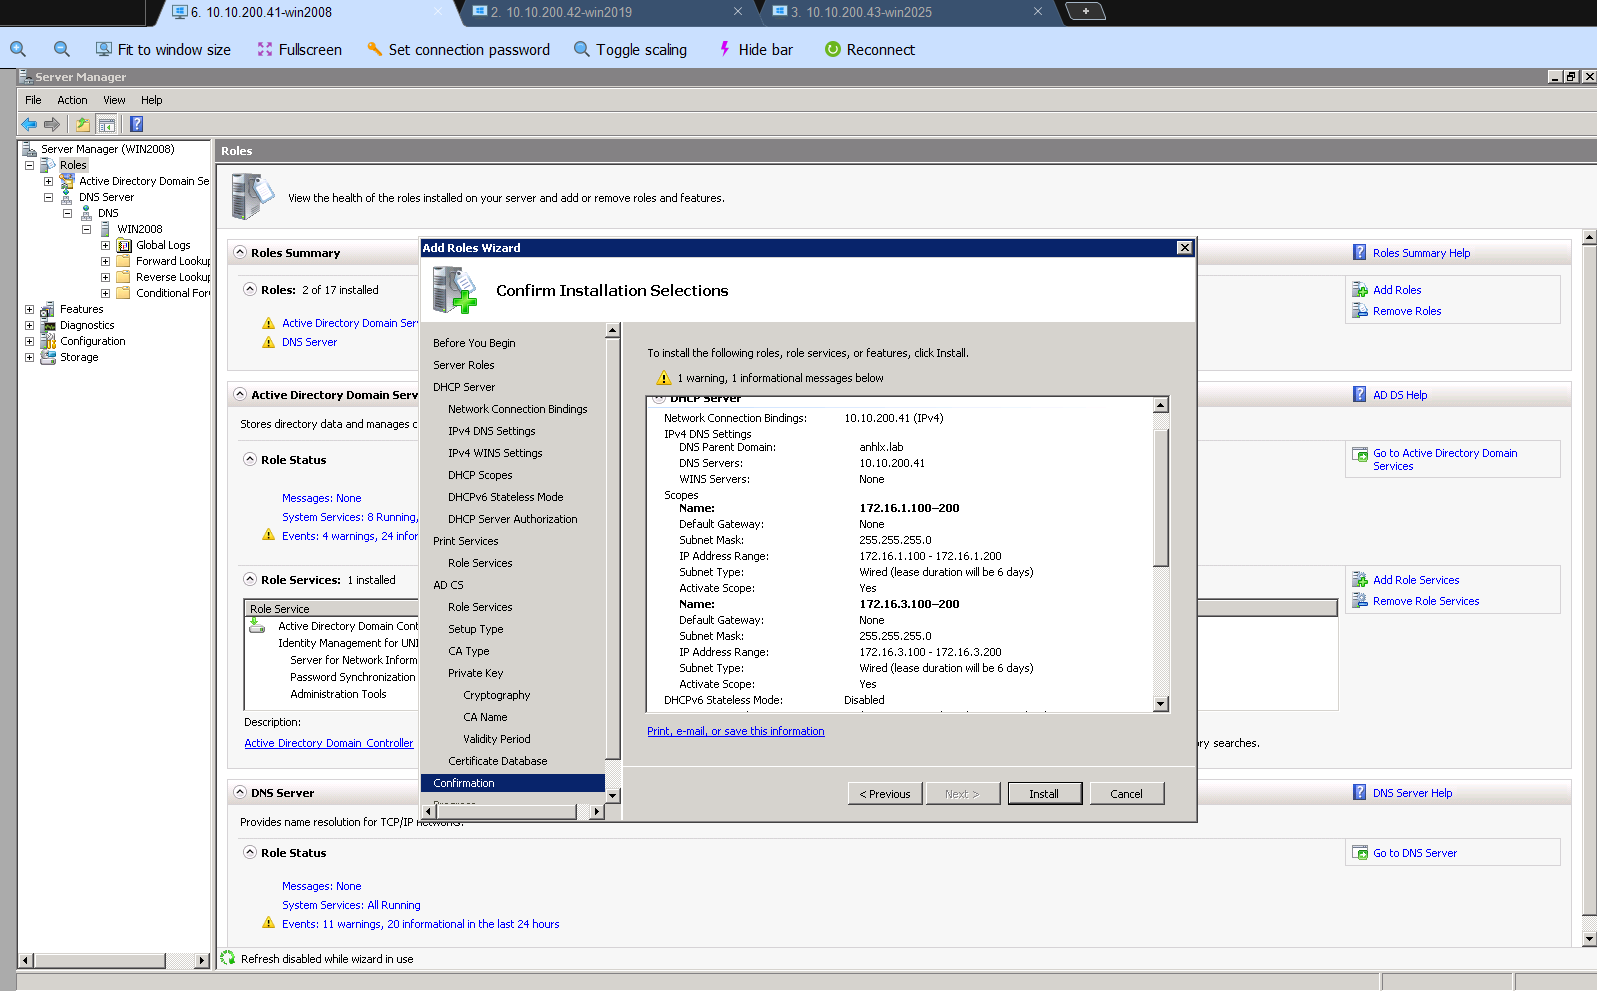Switch the remote session to Fullscreen
1597x991 pixels.
click(x=299, y=49)
